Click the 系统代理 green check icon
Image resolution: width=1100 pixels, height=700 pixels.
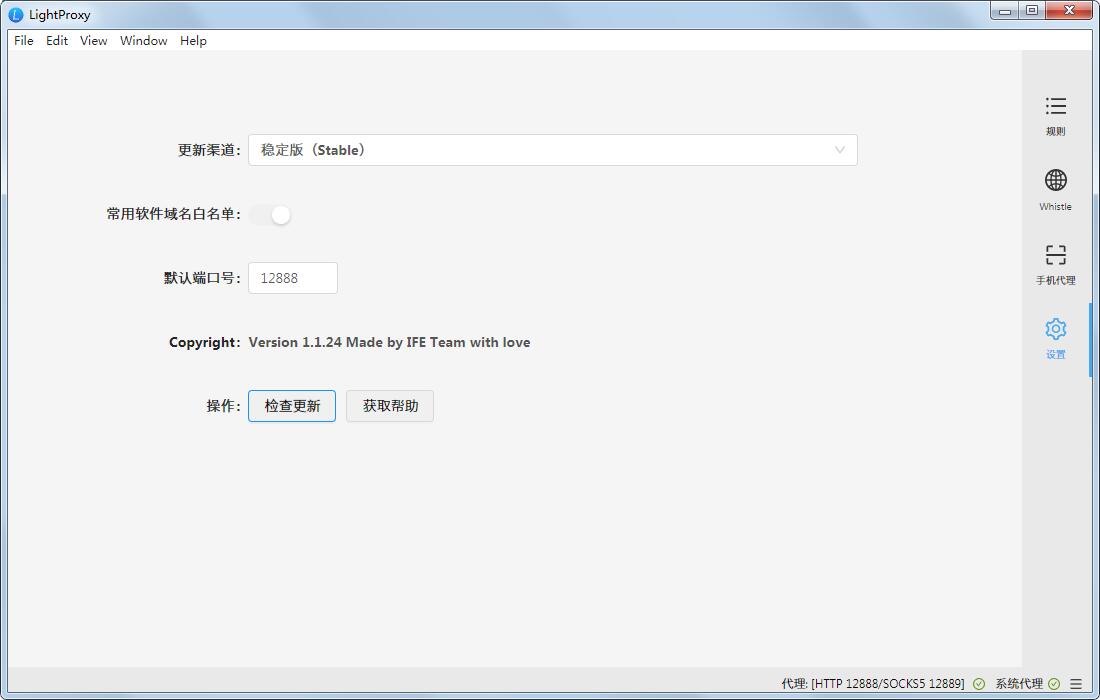coord(1054,684)
